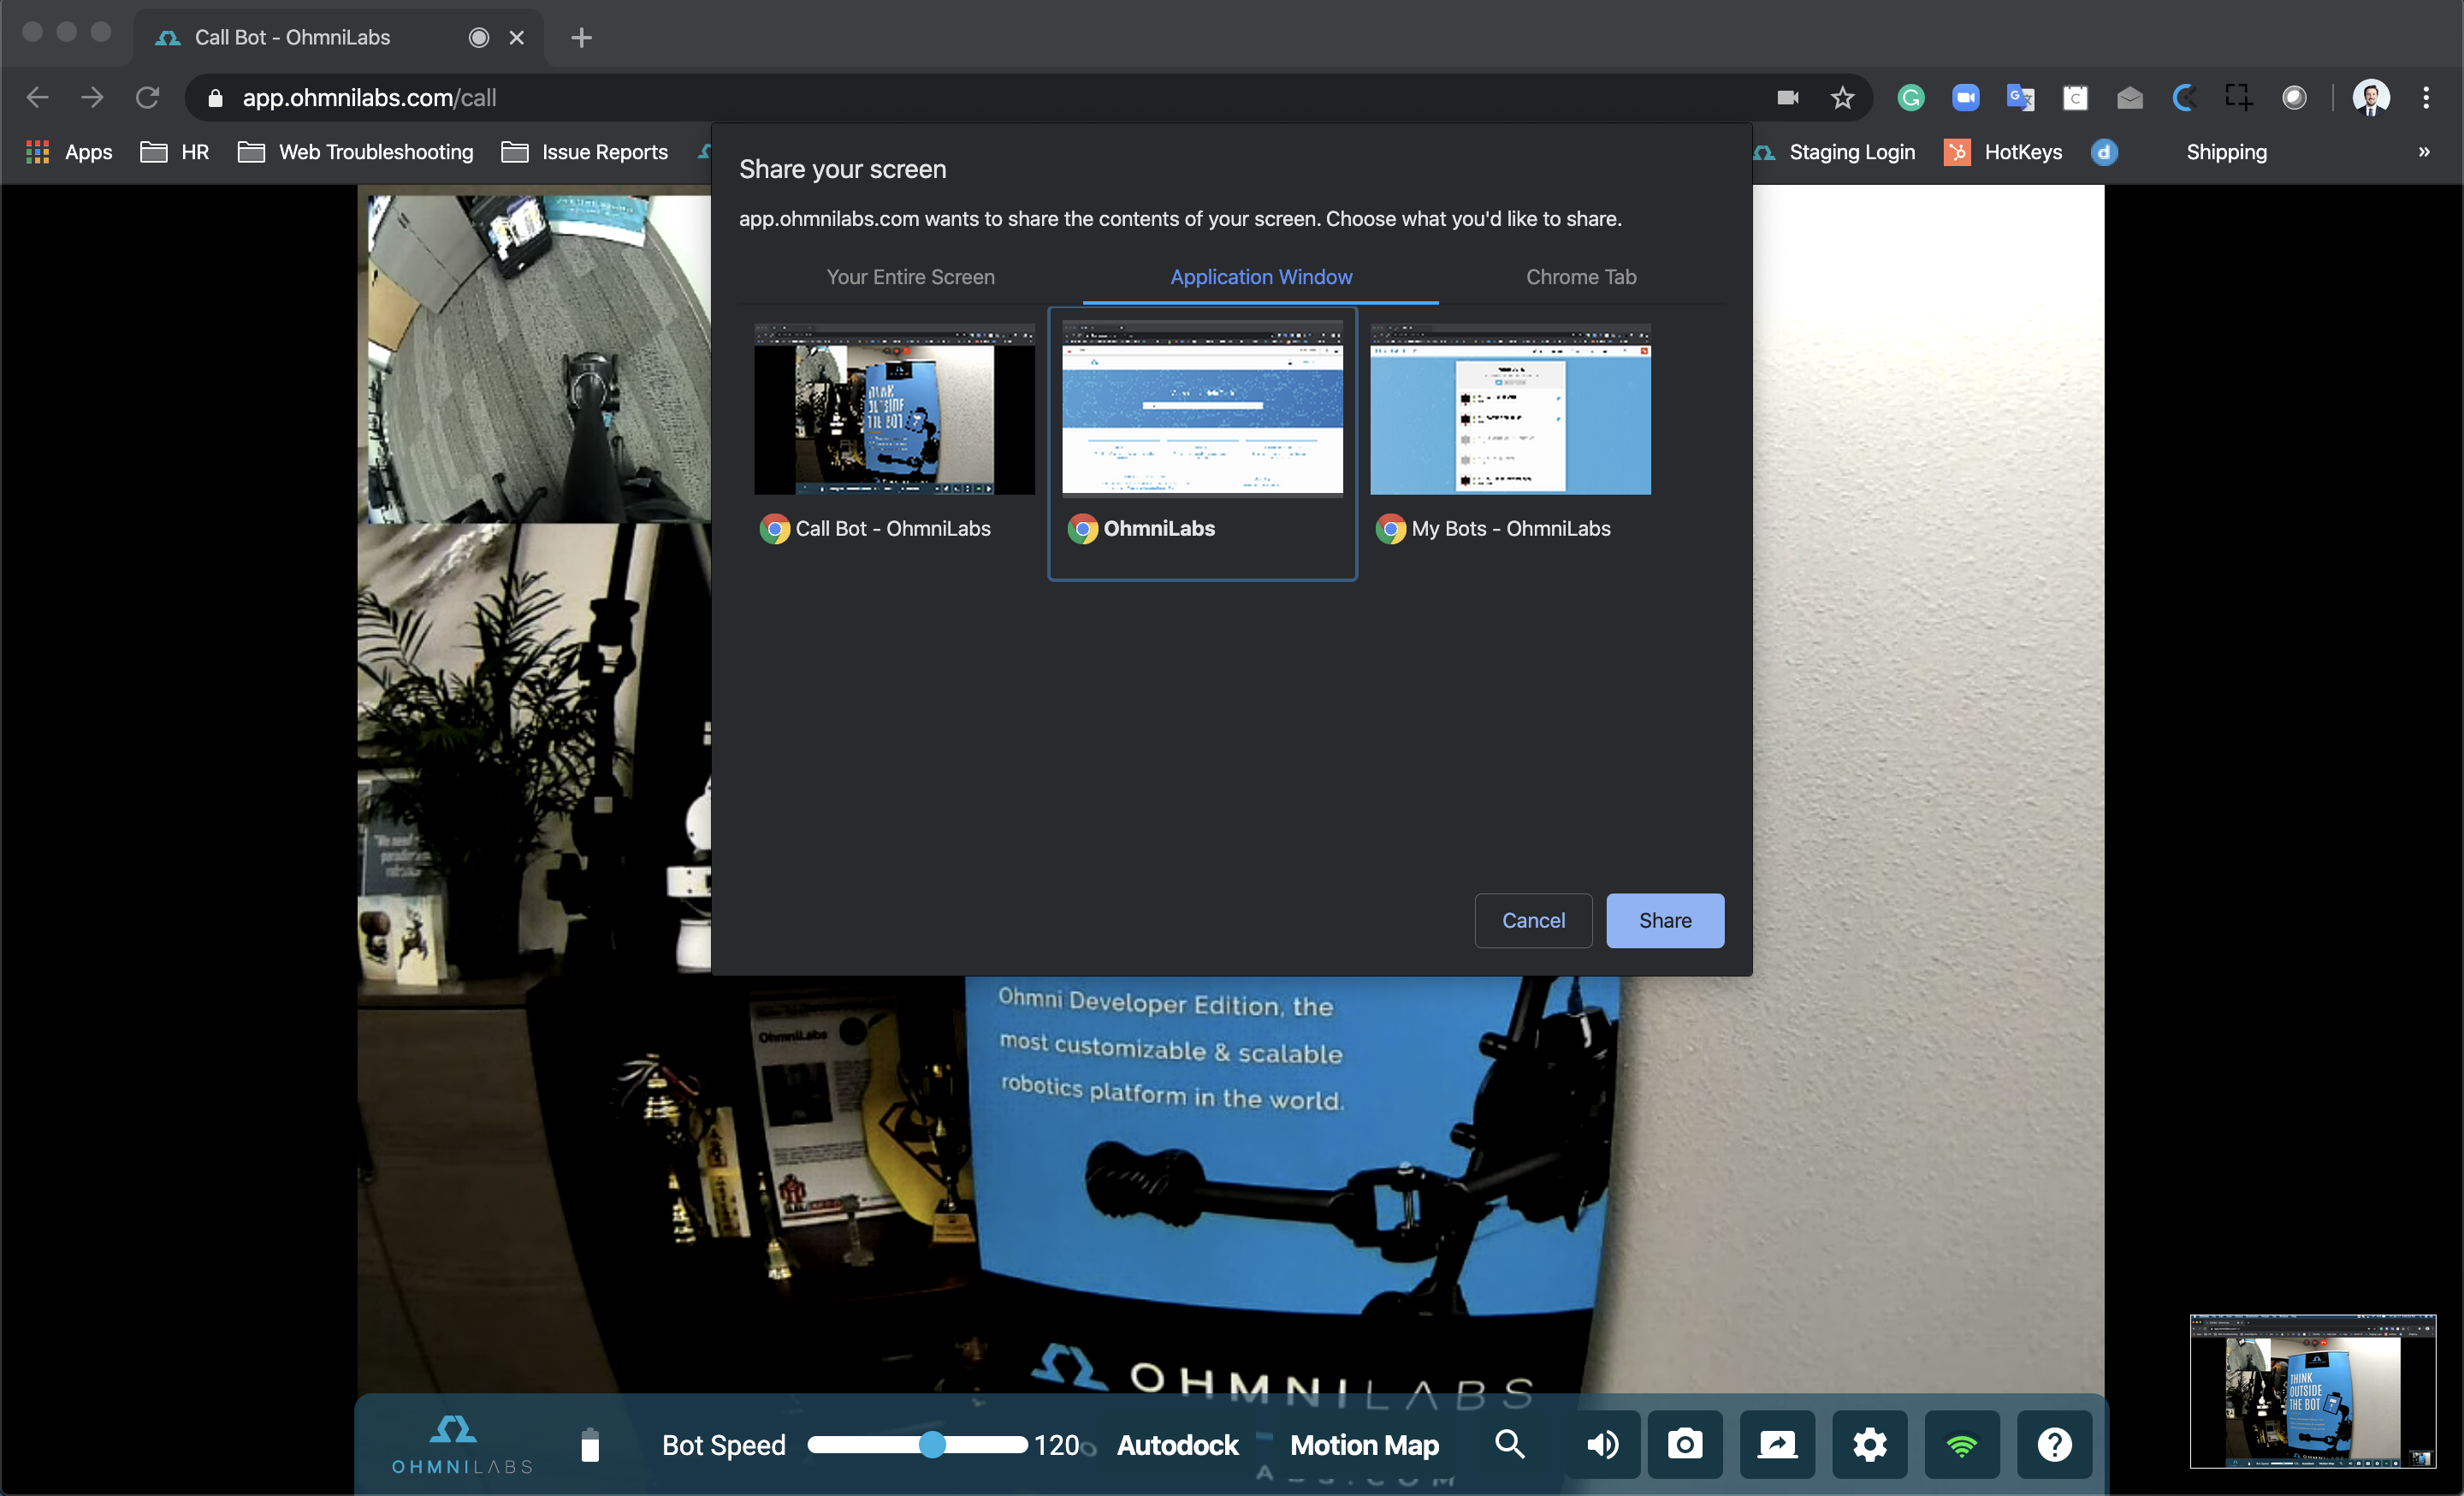This screenshot has width=2464, height=1496.
Task: Open the blue 'd' bookmark icon
Action: (x=2104, y=152)
